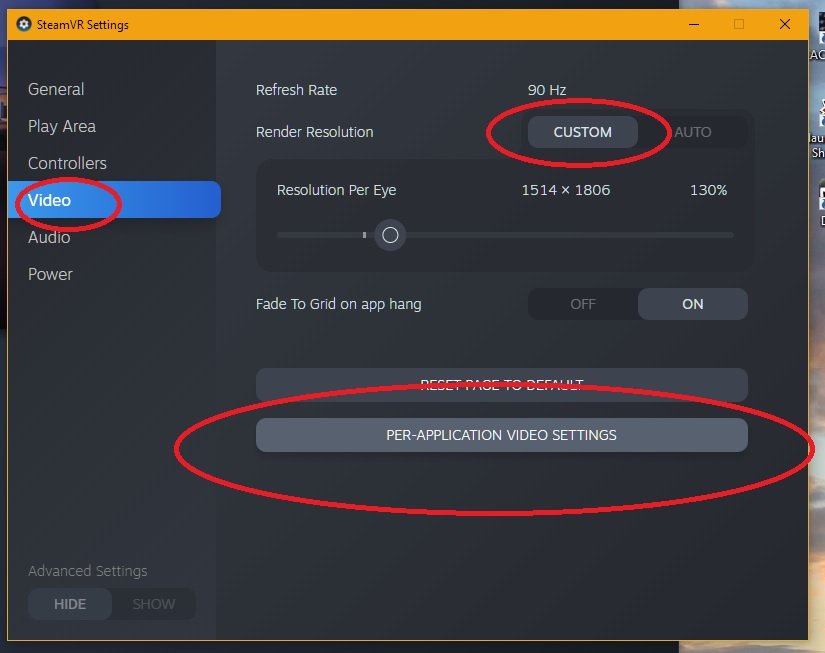Open Per-Application Video Settings
The image size is (825, 653).
click(501, 435)
